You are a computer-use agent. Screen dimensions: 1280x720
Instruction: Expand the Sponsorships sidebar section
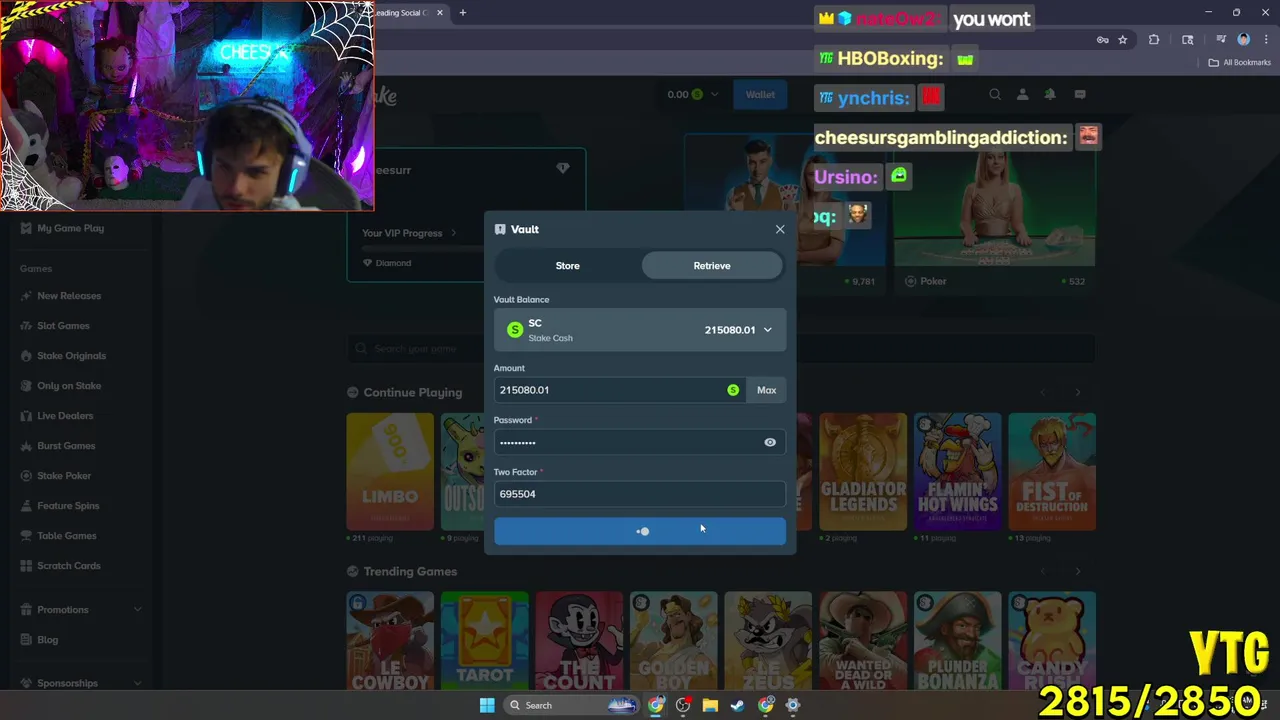click(x=80, y=683)
